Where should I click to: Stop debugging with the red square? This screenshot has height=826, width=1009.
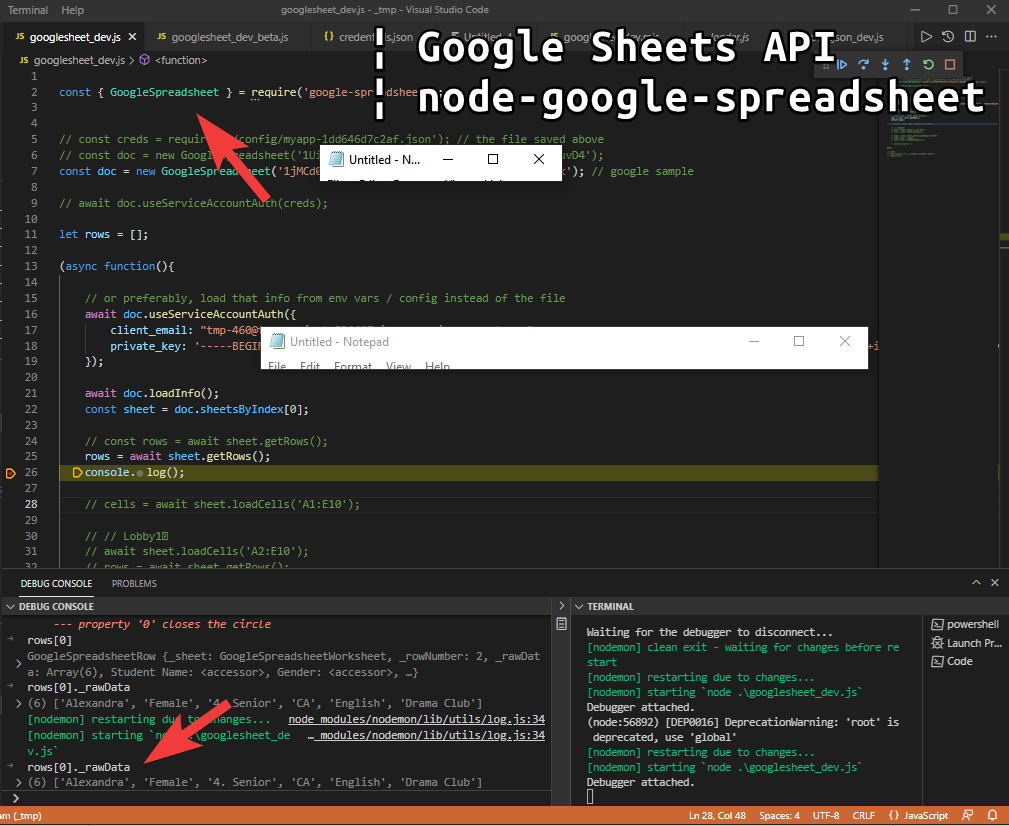[x=950, y=65]
